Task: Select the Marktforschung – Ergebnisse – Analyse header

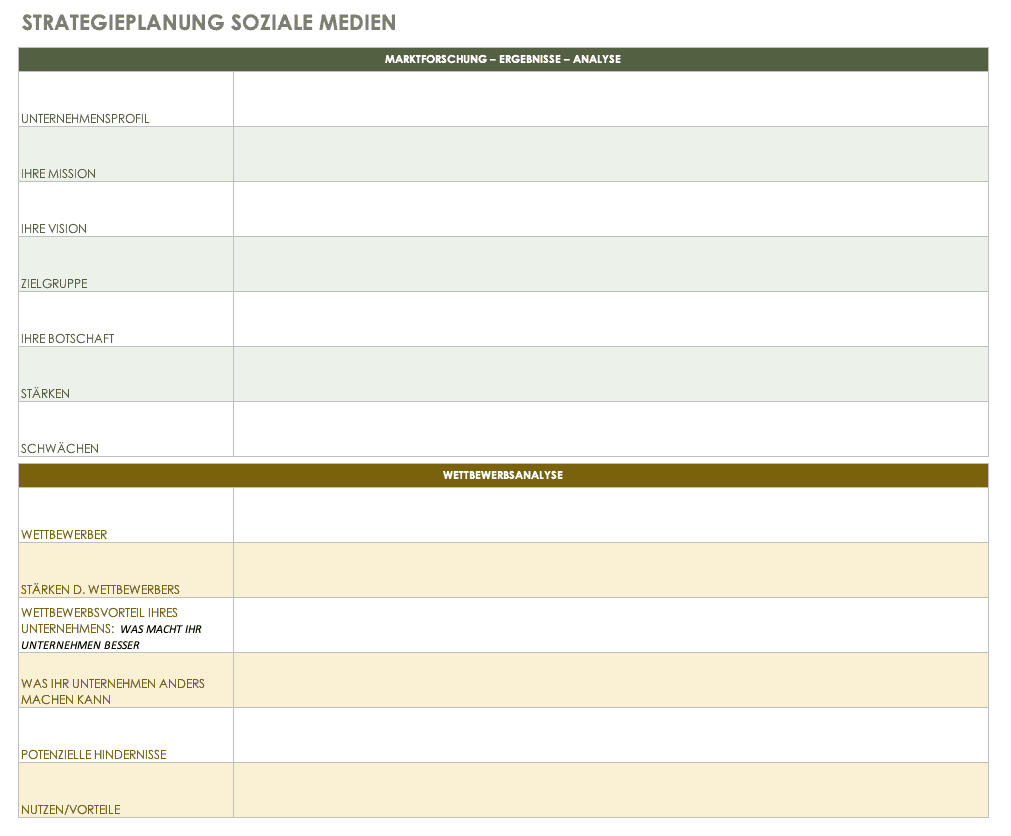Action: pyautogui.click(x=503, y=59)
